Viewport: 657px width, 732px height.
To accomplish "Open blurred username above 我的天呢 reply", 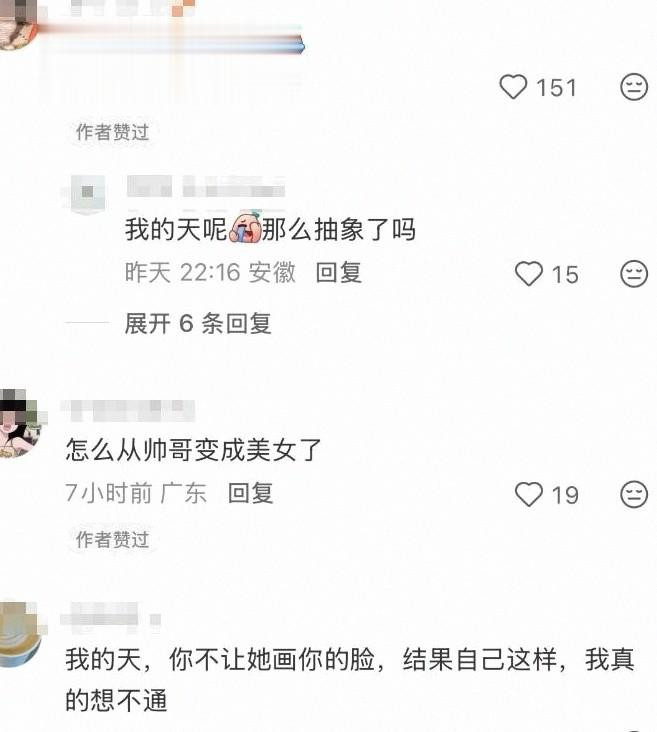I will (205, 186).
